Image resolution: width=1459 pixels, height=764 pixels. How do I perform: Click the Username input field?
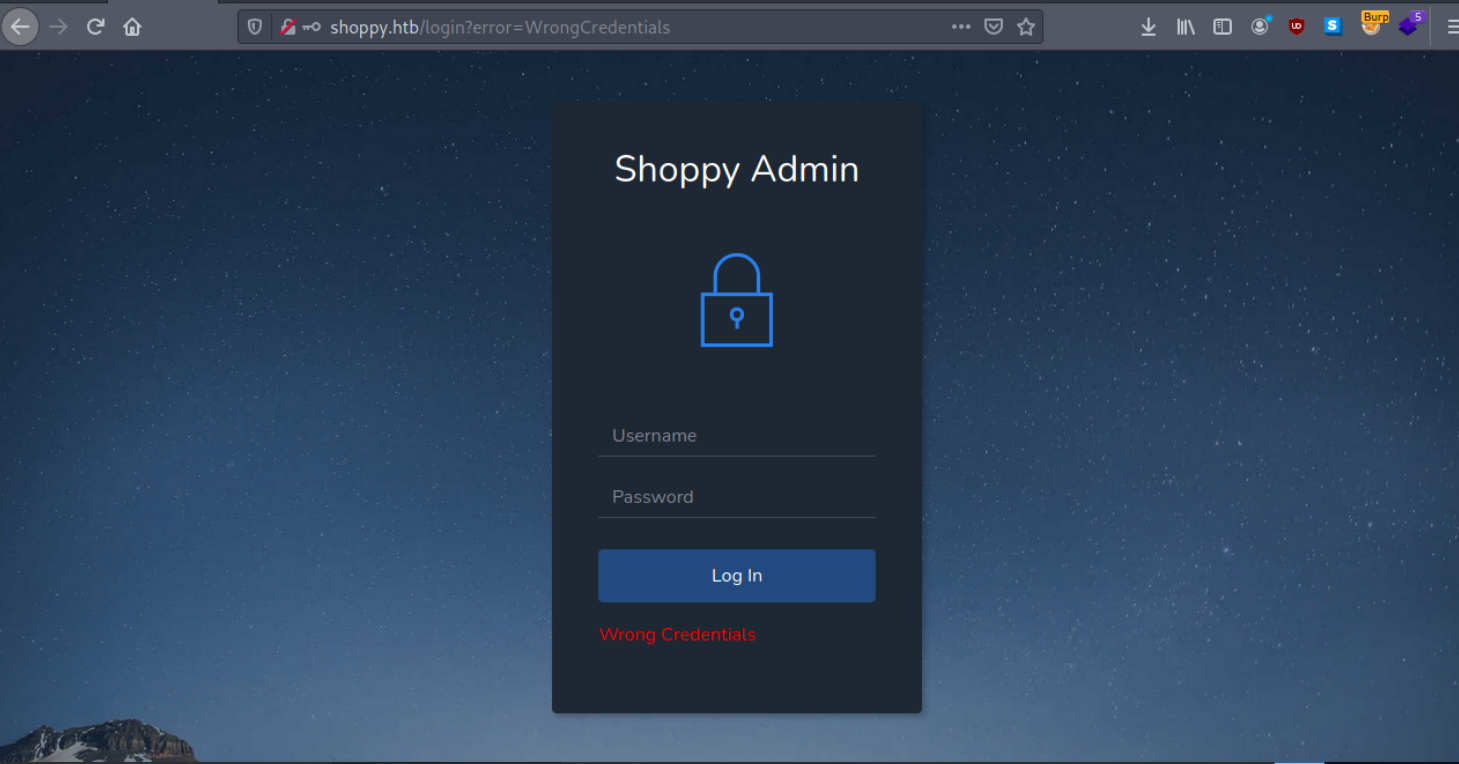[x=737, y=436]
